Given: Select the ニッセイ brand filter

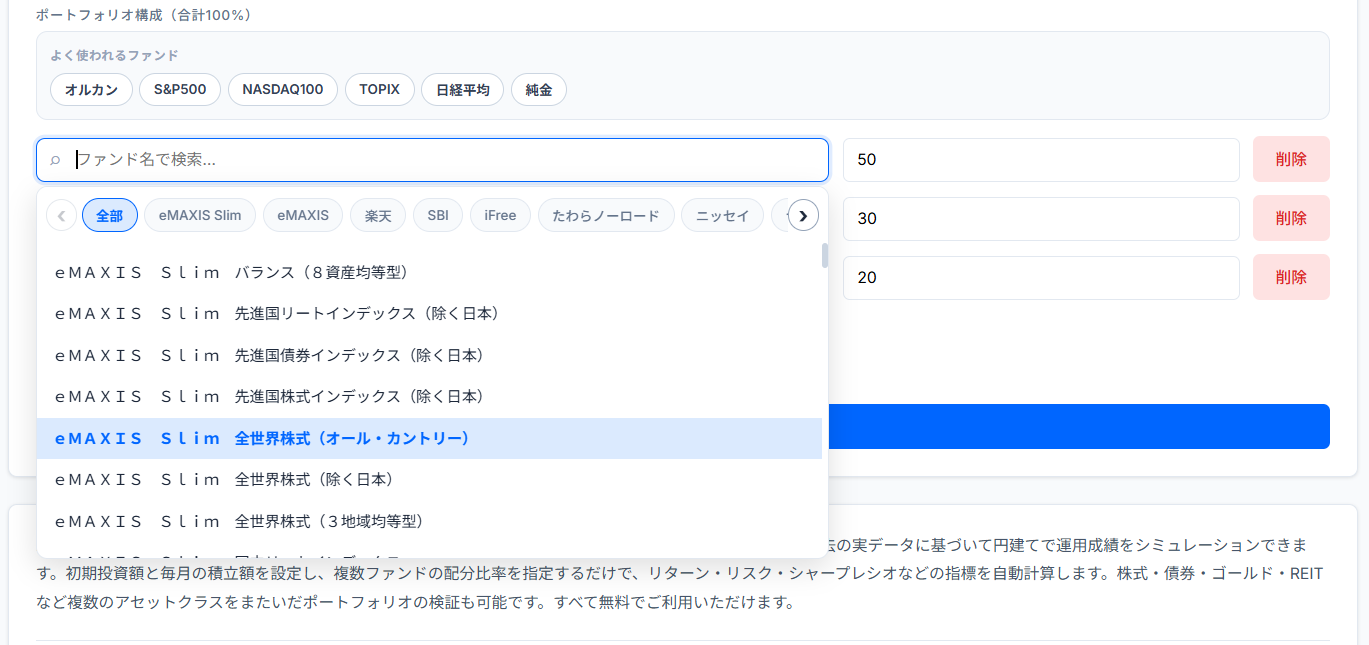Looking at the screenshot, I should point(722,214).
